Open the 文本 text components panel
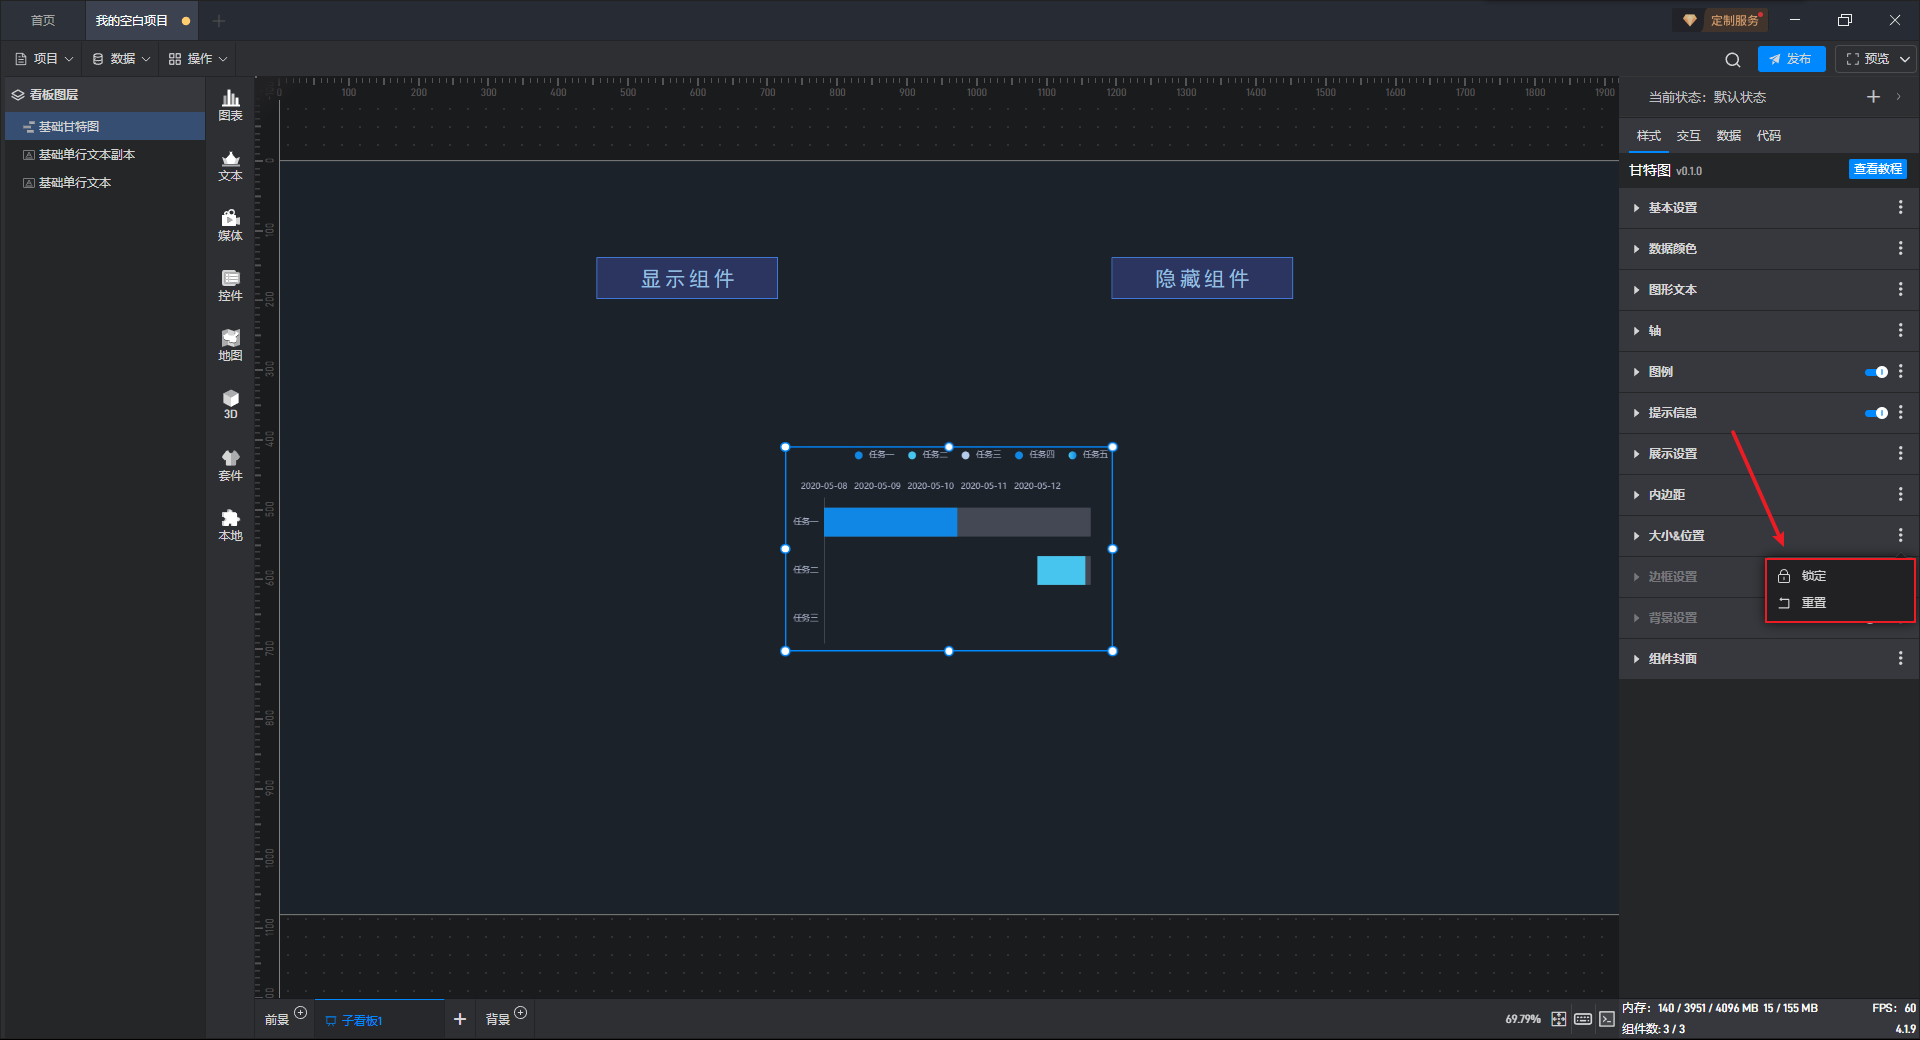1920x1040 pixels. [230, 165]
